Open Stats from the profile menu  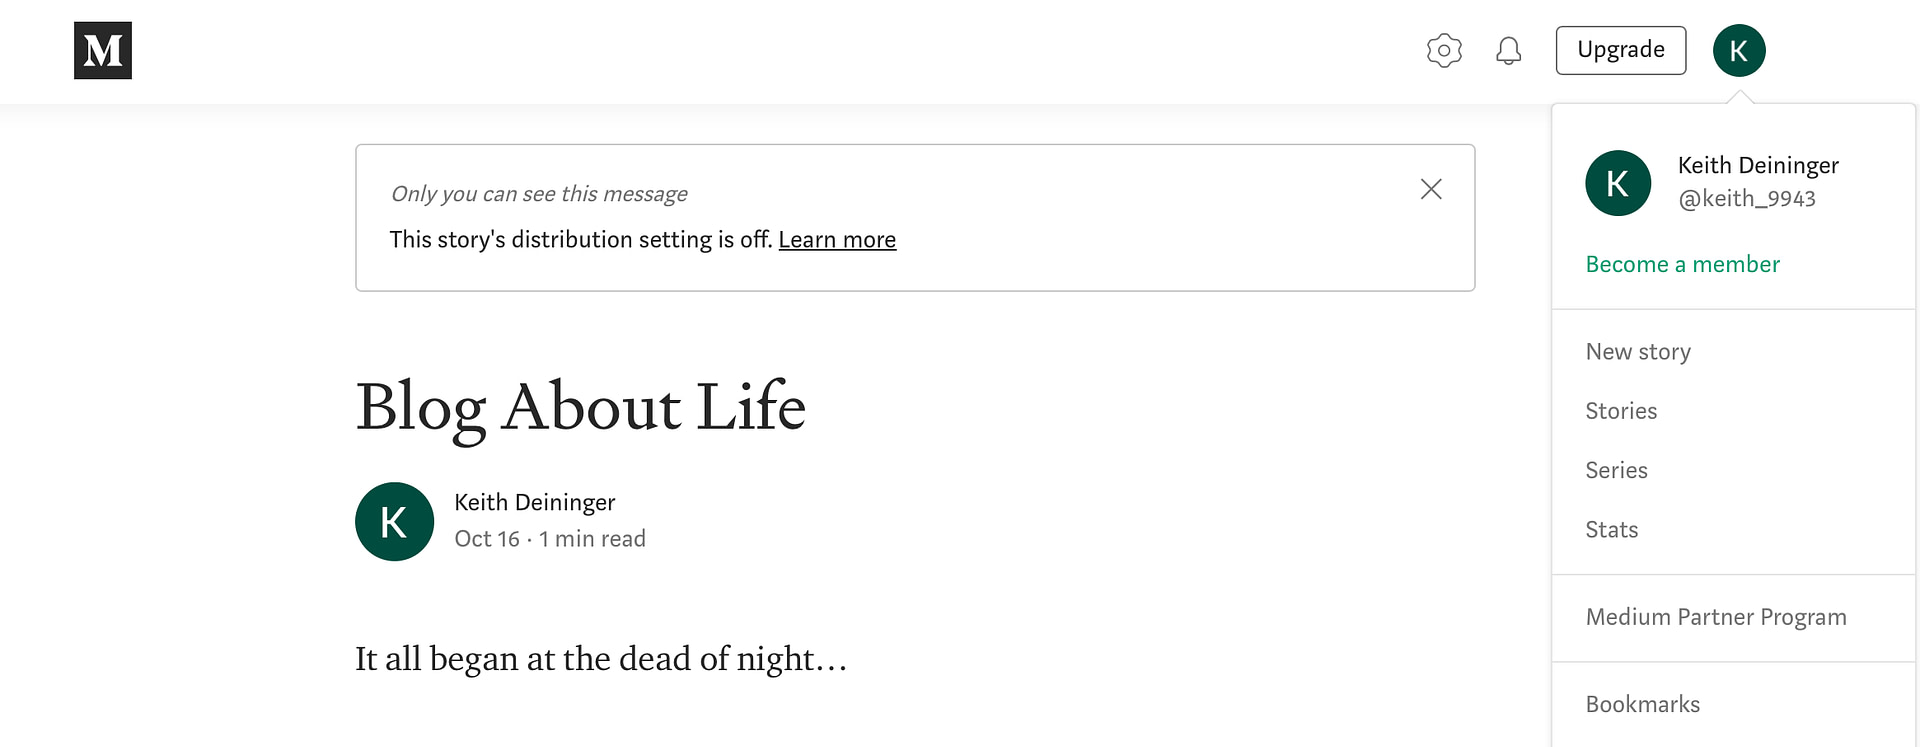(x=1611, y=530)
